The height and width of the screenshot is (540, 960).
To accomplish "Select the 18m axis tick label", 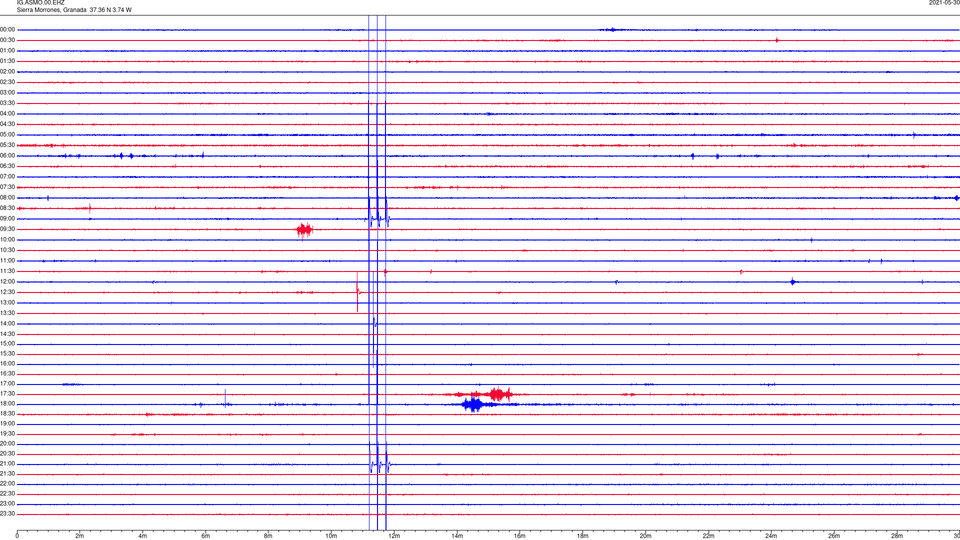I will [582, 536].
